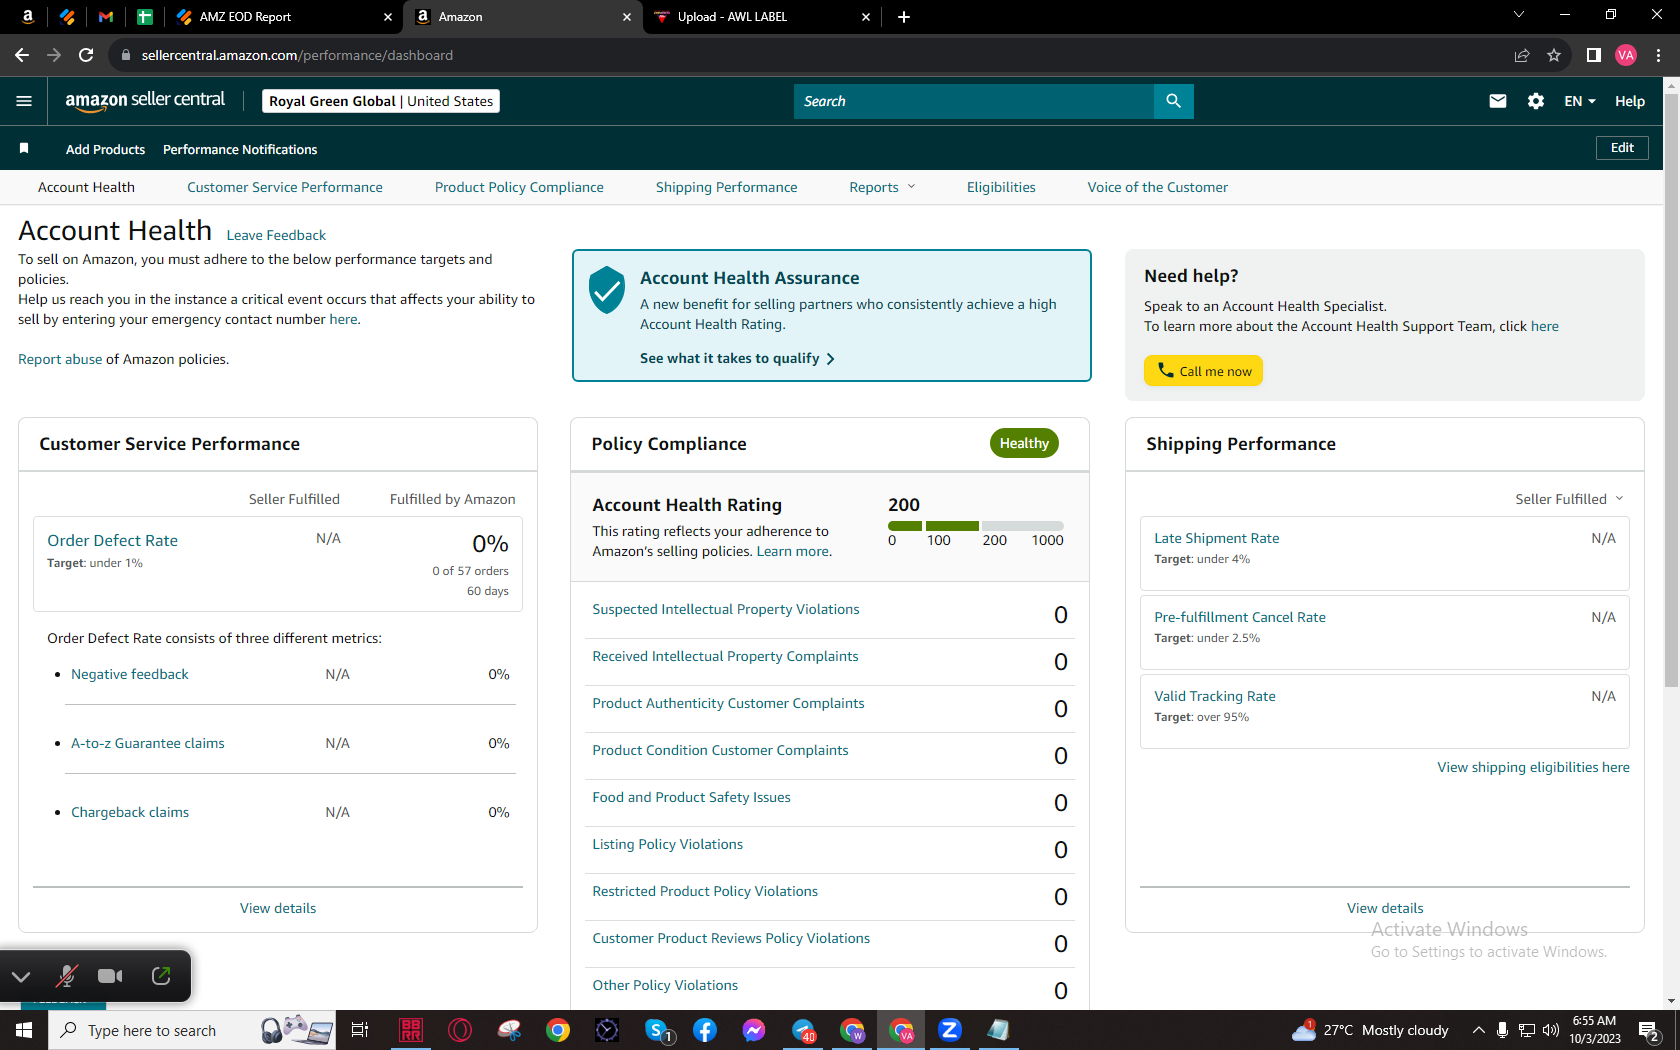
Task: Expand the meeting toolbar chevron
Action: coord(21,976)
